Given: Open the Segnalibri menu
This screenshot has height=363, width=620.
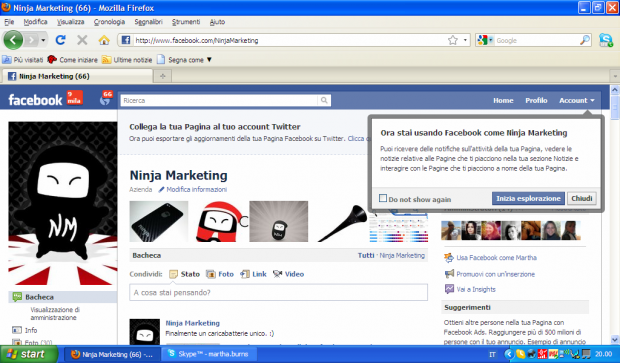Looking at the screenshot, I should coord(148,22).
